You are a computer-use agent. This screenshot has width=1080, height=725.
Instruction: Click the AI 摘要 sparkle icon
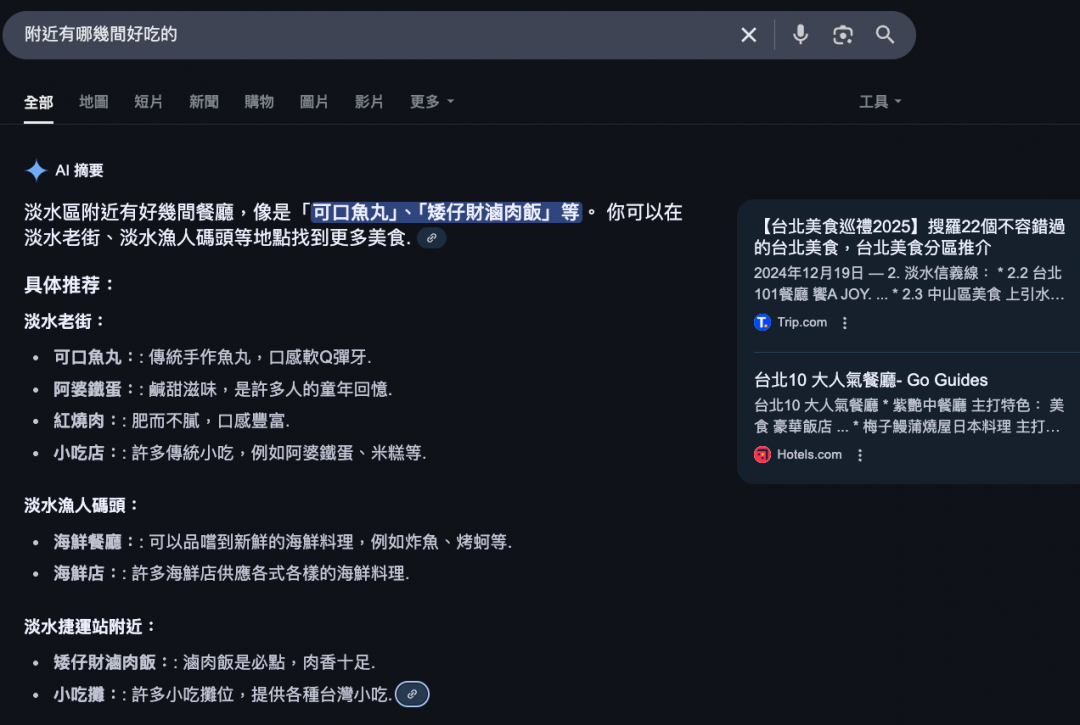click(x=36, y=171)
